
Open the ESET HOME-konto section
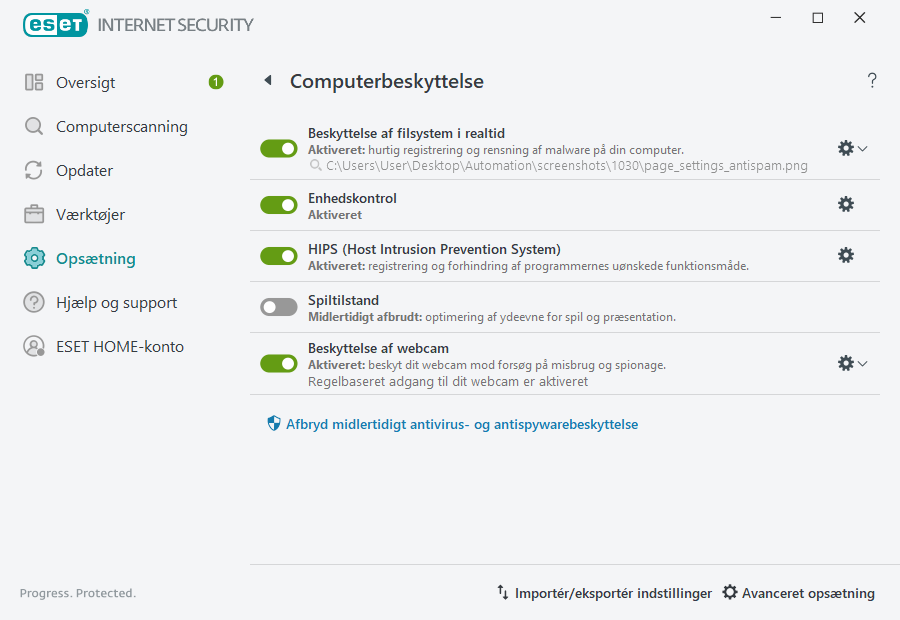point(121,346)
